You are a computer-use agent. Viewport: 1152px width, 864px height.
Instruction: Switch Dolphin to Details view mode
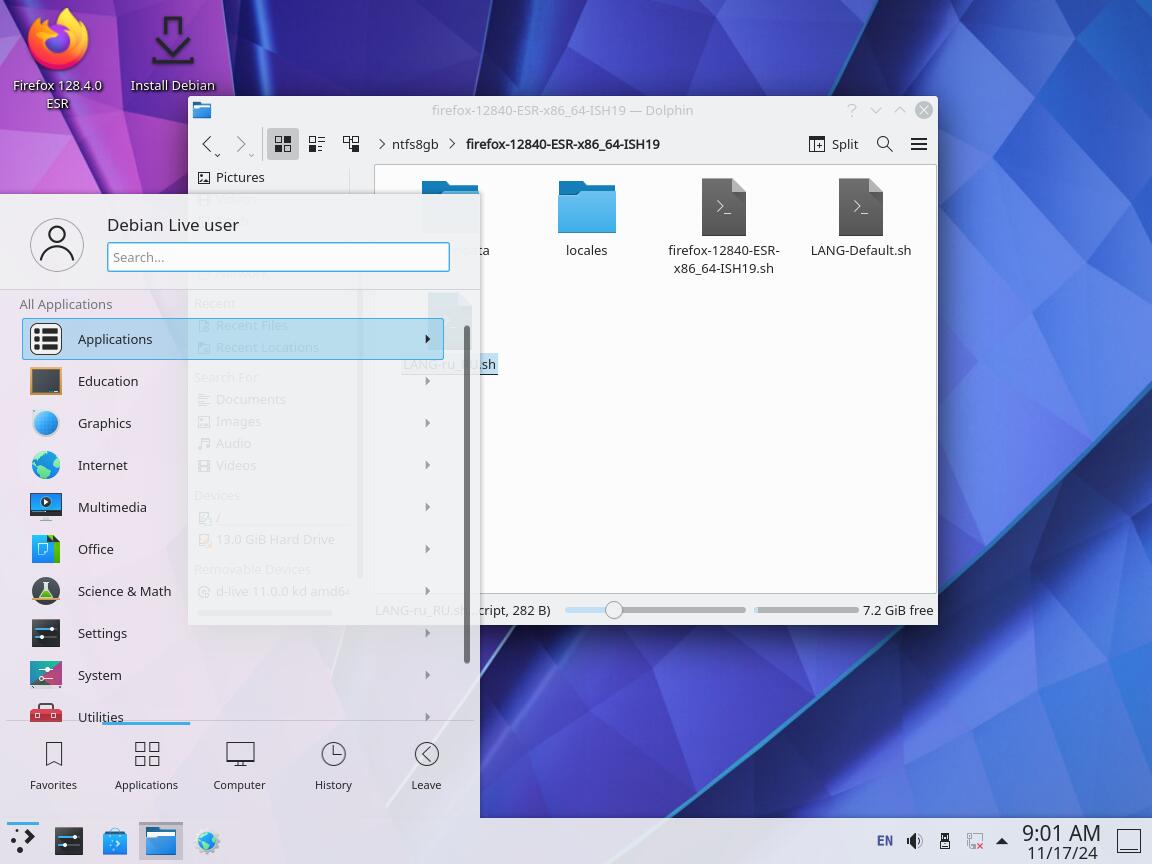coord(351,144)
